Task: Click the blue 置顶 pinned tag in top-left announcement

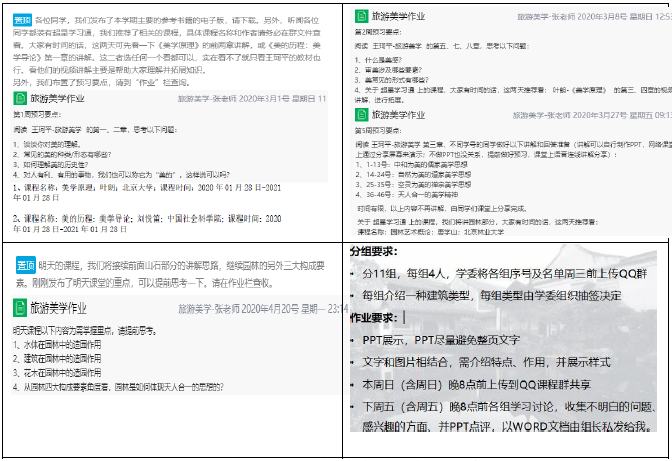Action: 22,20
